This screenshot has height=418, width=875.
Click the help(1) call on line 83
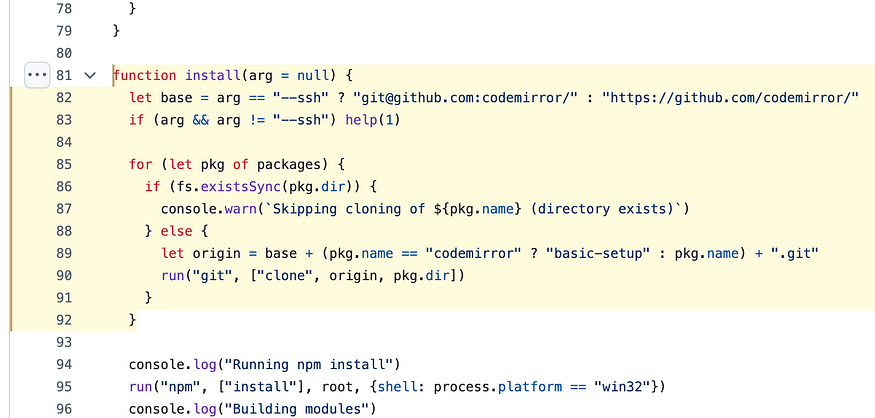373,120
